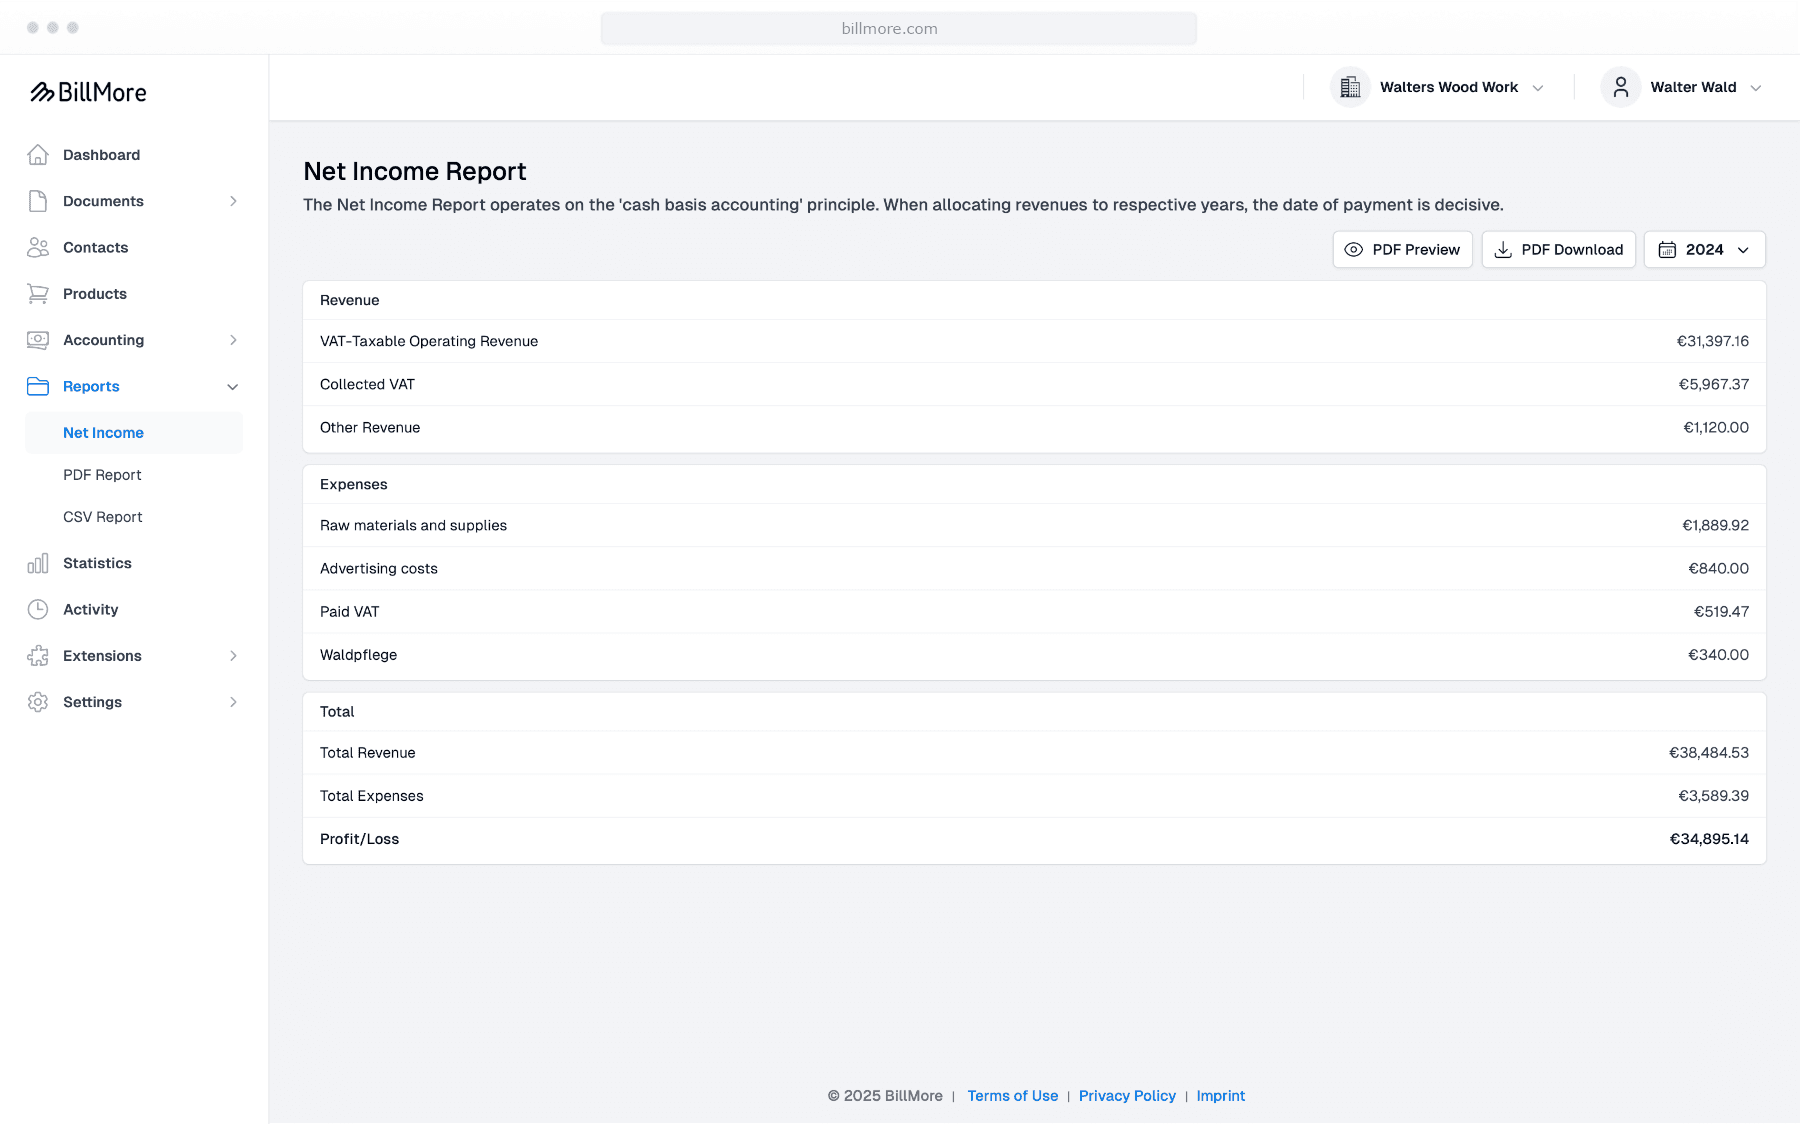Click the PDF Preview button
Screen dimensions: 1800x1125
point(1402,249)
